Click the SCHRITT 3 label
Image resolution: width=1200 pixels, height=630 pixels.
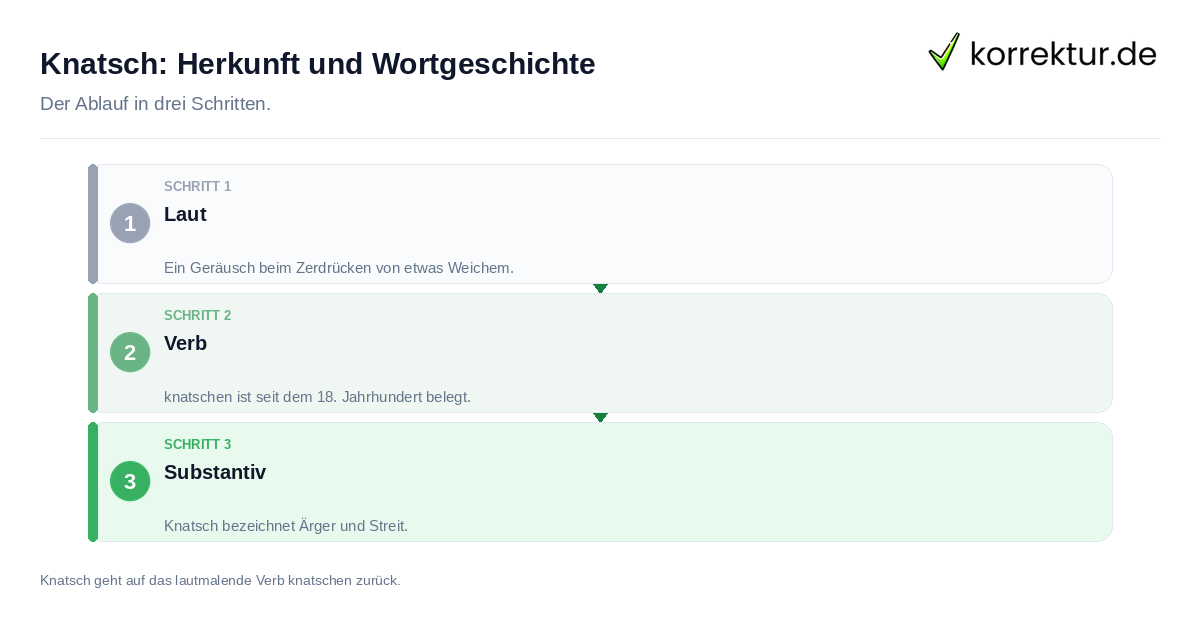[197, 445]
